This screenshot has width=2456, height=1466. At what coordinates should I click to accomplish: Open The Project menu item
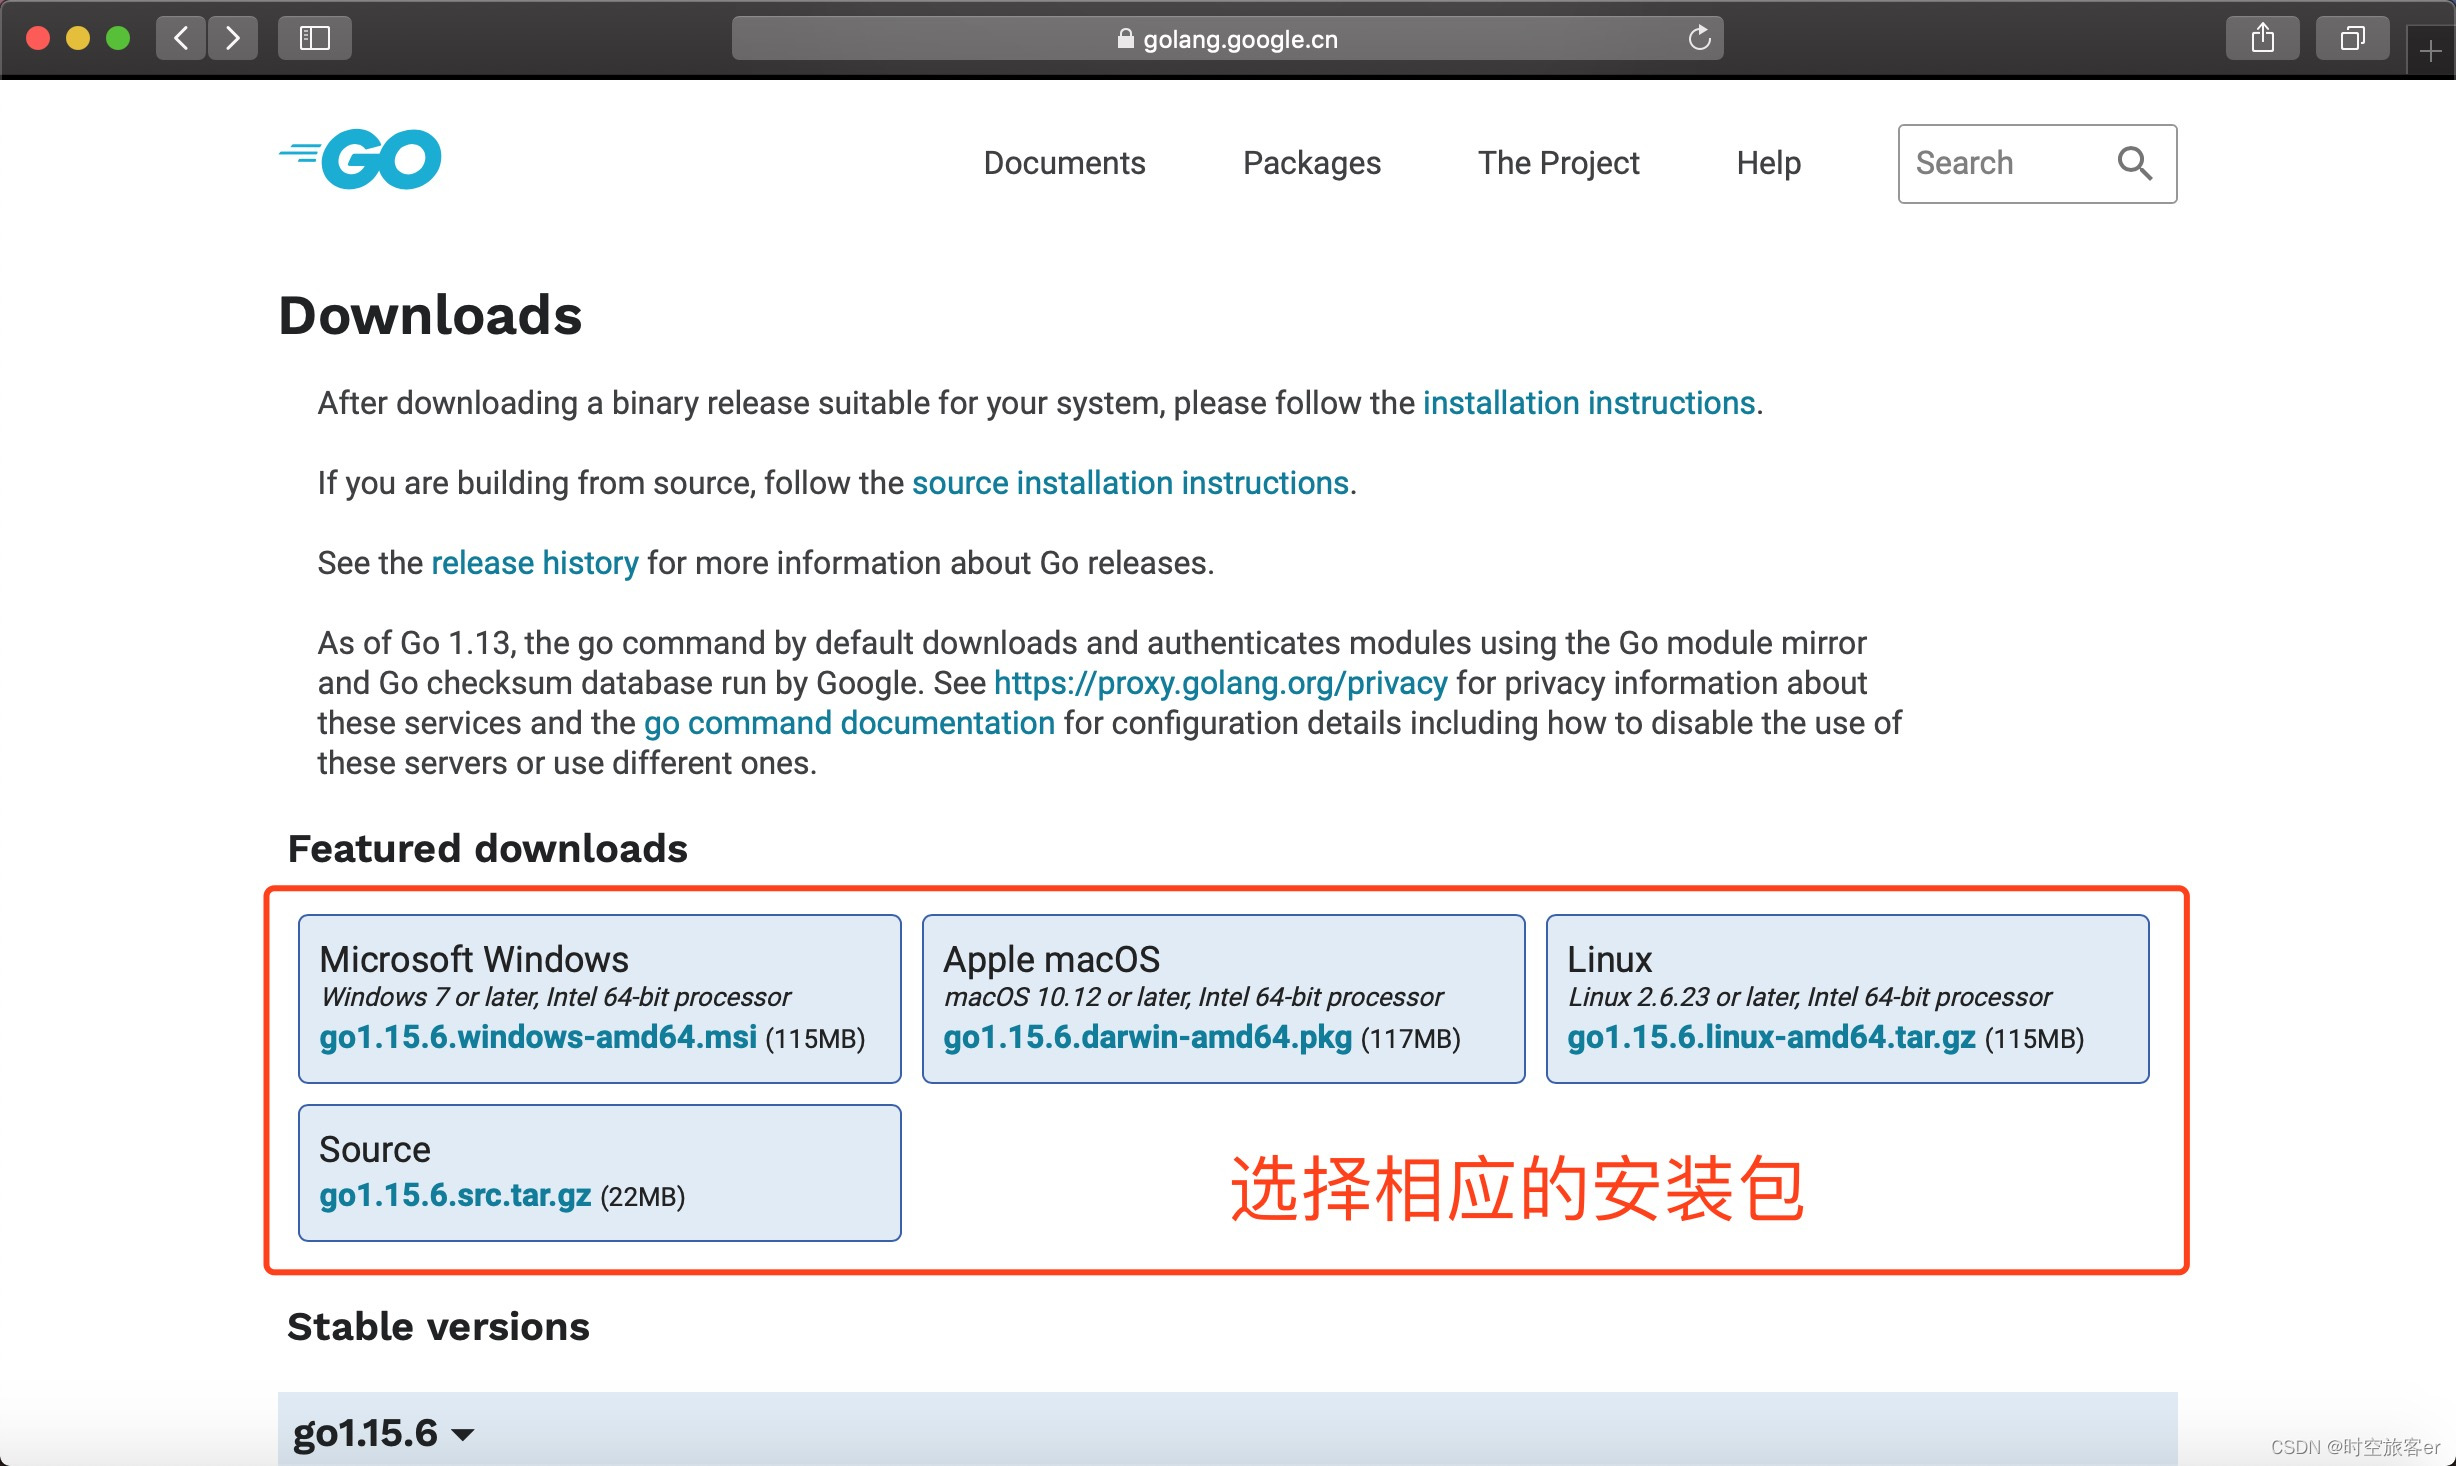tap(1558, 163)
